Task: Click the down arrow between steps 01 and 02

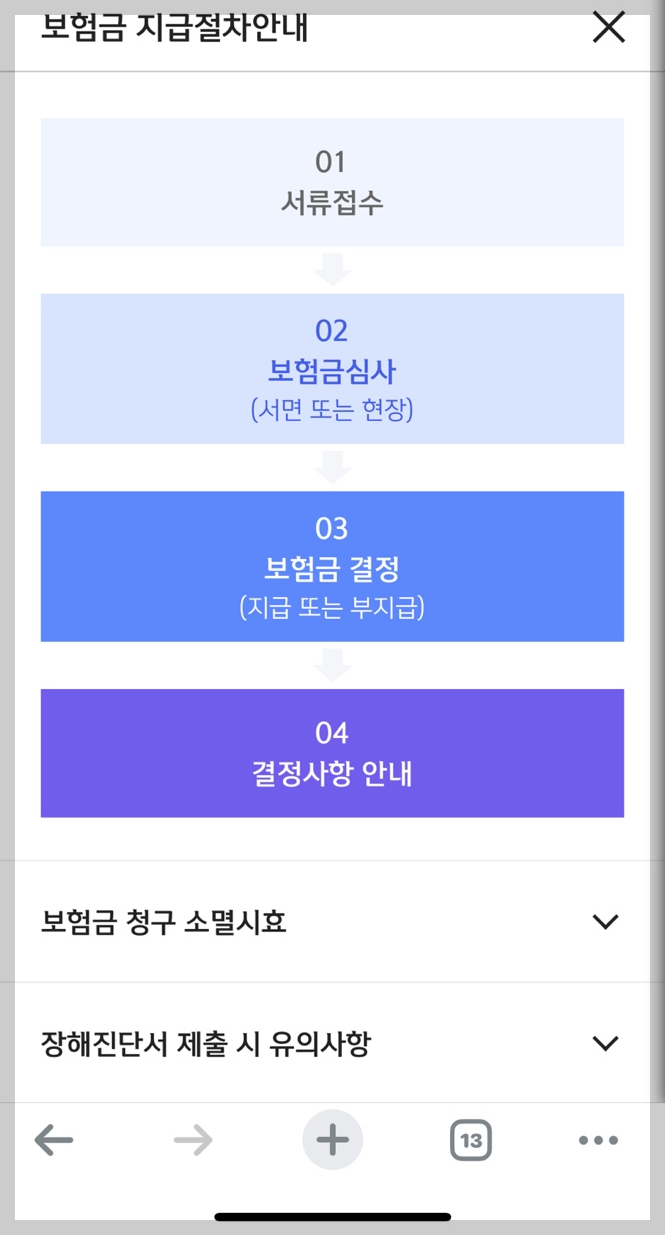Action: pyautogui.click(x=332, y=267)
